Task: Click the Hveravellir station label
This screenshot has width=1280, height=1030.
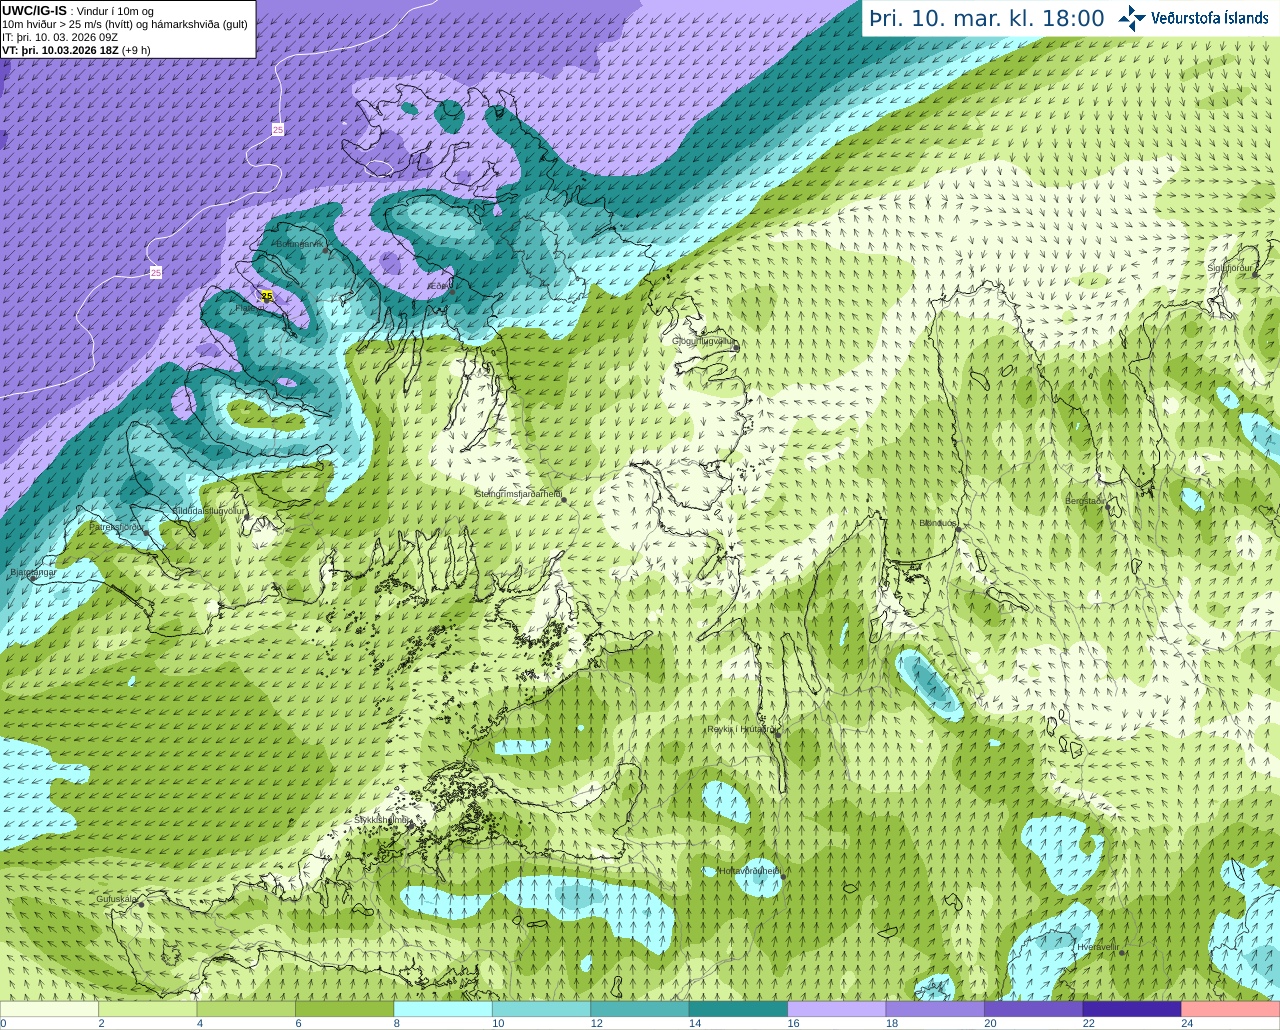Action: tap(1098, 946)
